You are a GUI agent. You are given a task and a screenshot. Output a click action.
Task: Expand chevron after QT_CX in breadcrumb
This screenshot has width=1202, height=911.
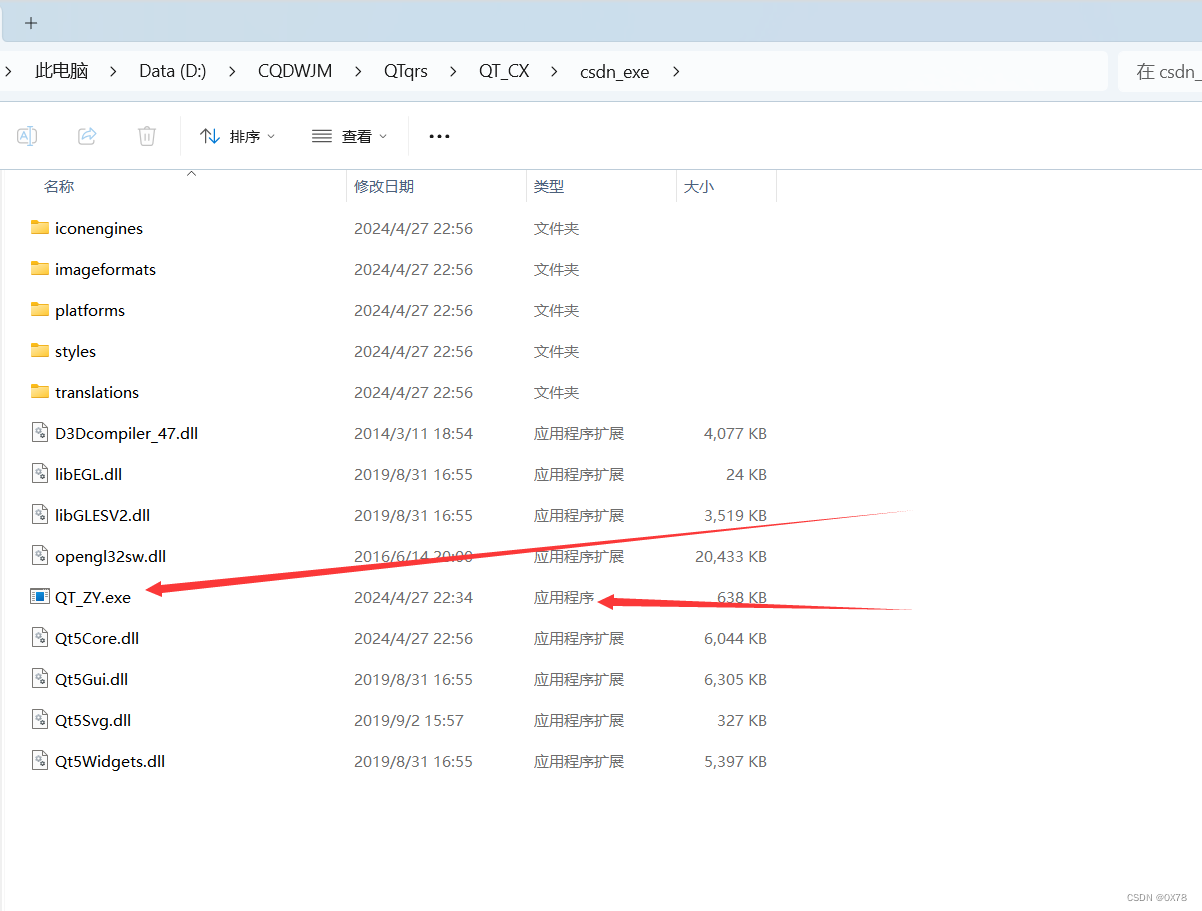point(555,71)
